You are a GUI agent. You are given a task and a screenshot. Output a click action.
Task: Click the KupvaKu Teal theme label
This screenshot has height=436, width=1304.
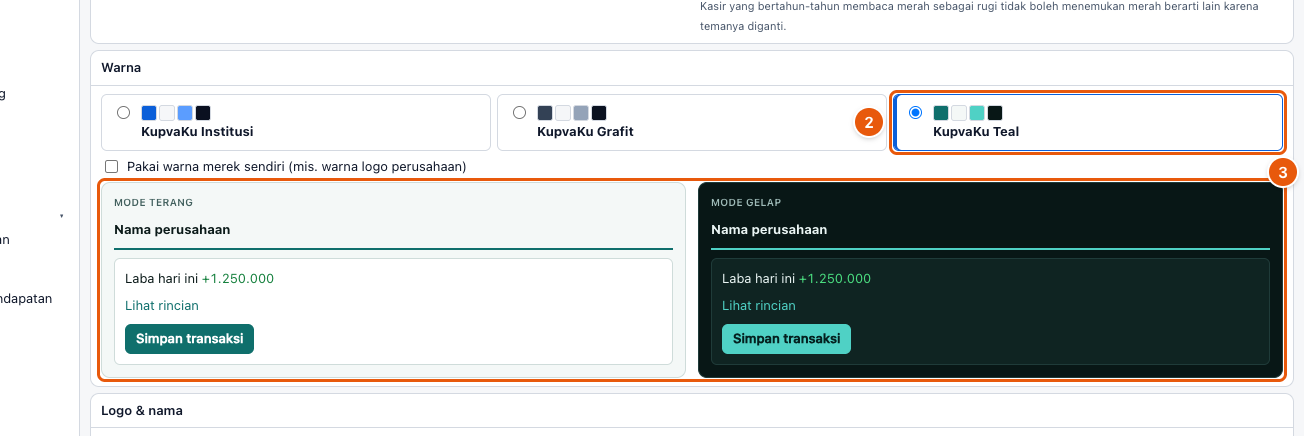976,131
